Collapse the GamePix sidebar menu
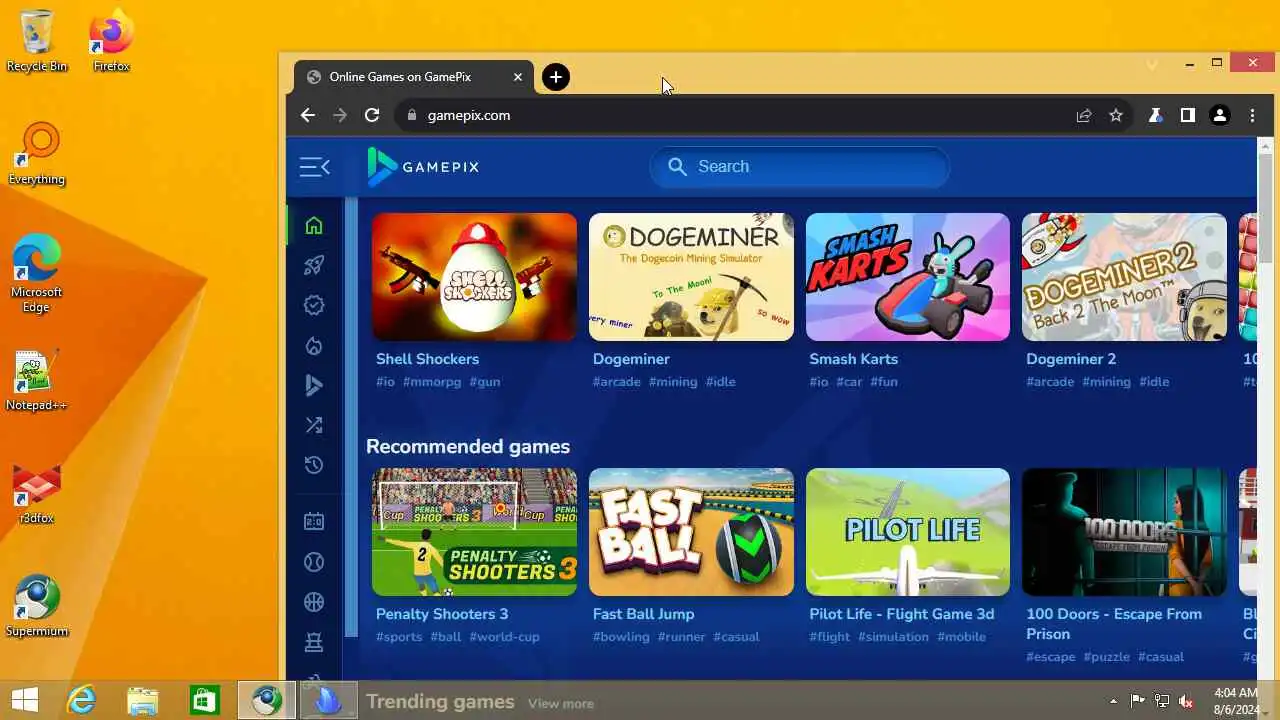The height and width of the screenshot is (720, 1280). click(x=314, y=167)
